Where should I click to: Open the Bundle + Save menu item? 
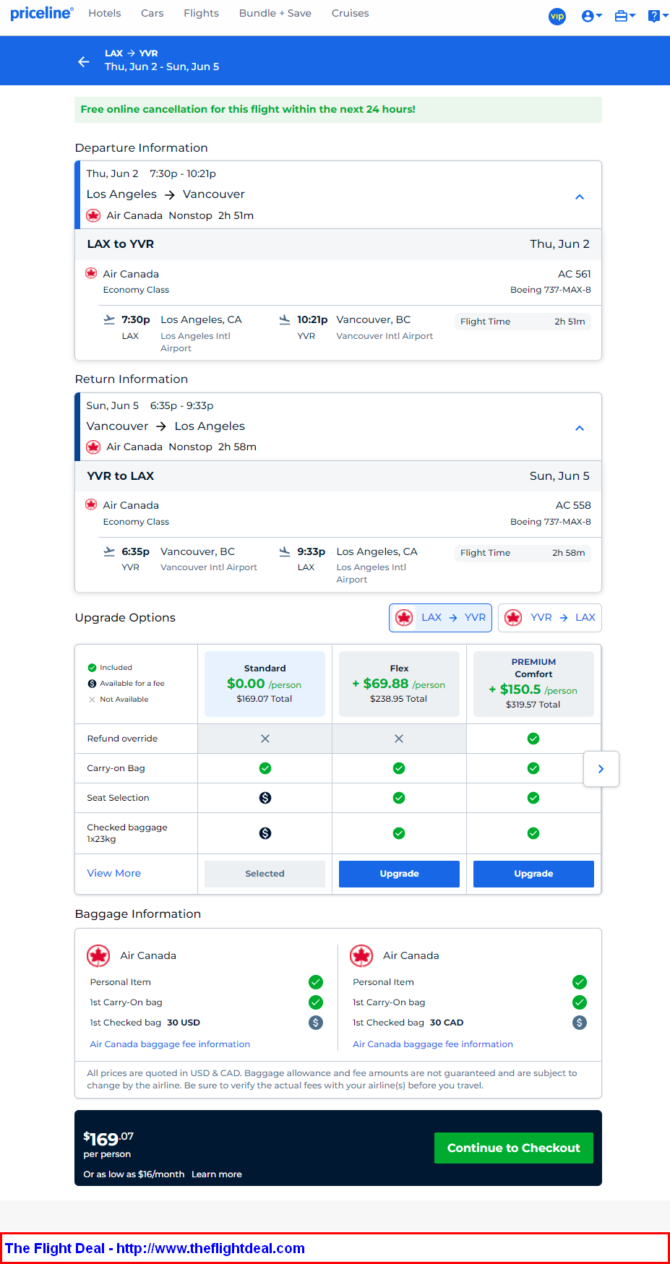pyautogui.click(x=275, y=14)
